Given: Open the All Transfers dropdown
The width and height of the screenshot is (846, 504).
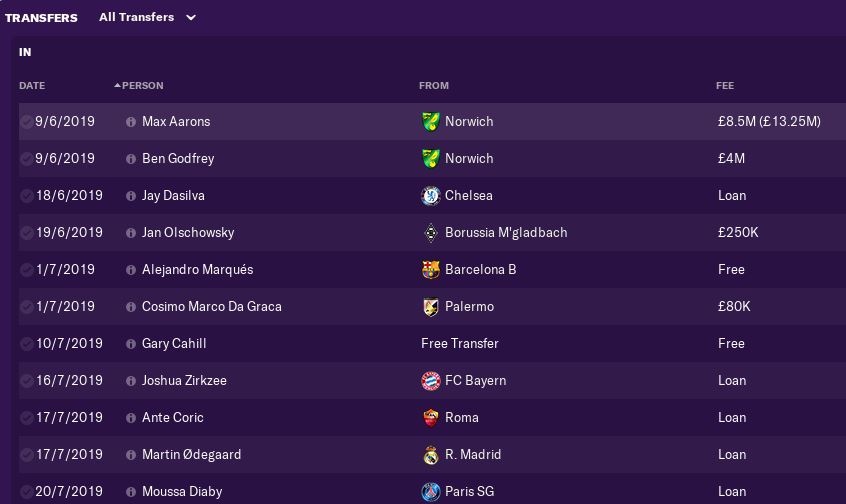Looking at the screenshot, I should coord(147,17).
